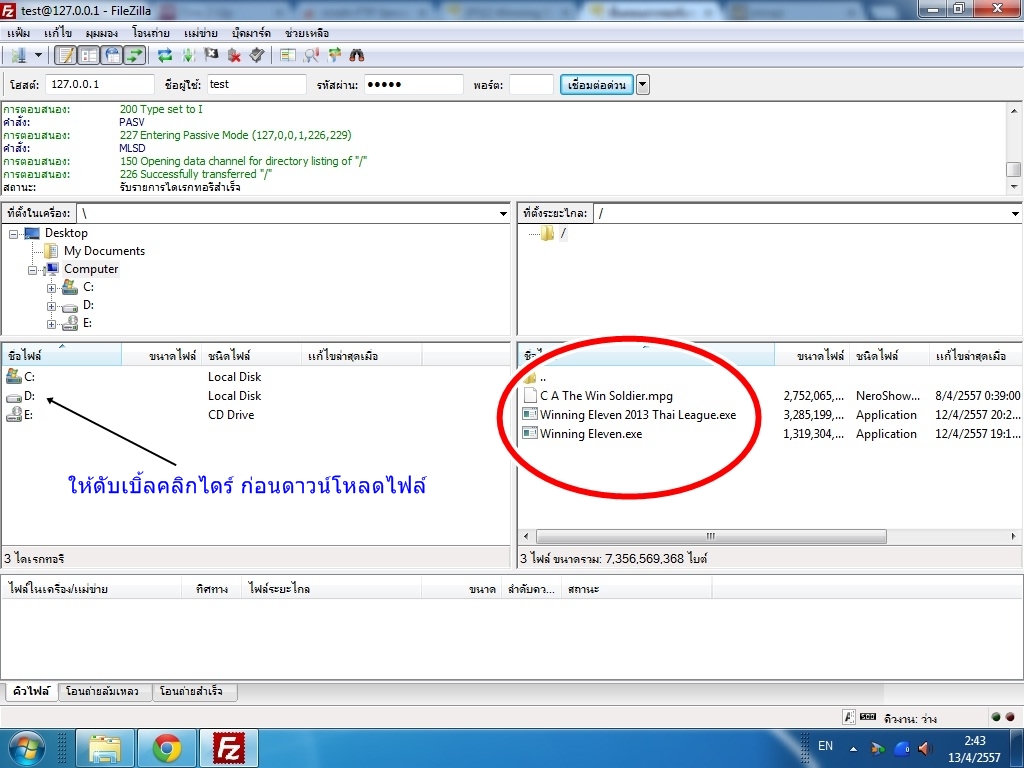Open the แก้ไข menu
1024x768 pixels.
pyautogui.click(x=58, y=33)
